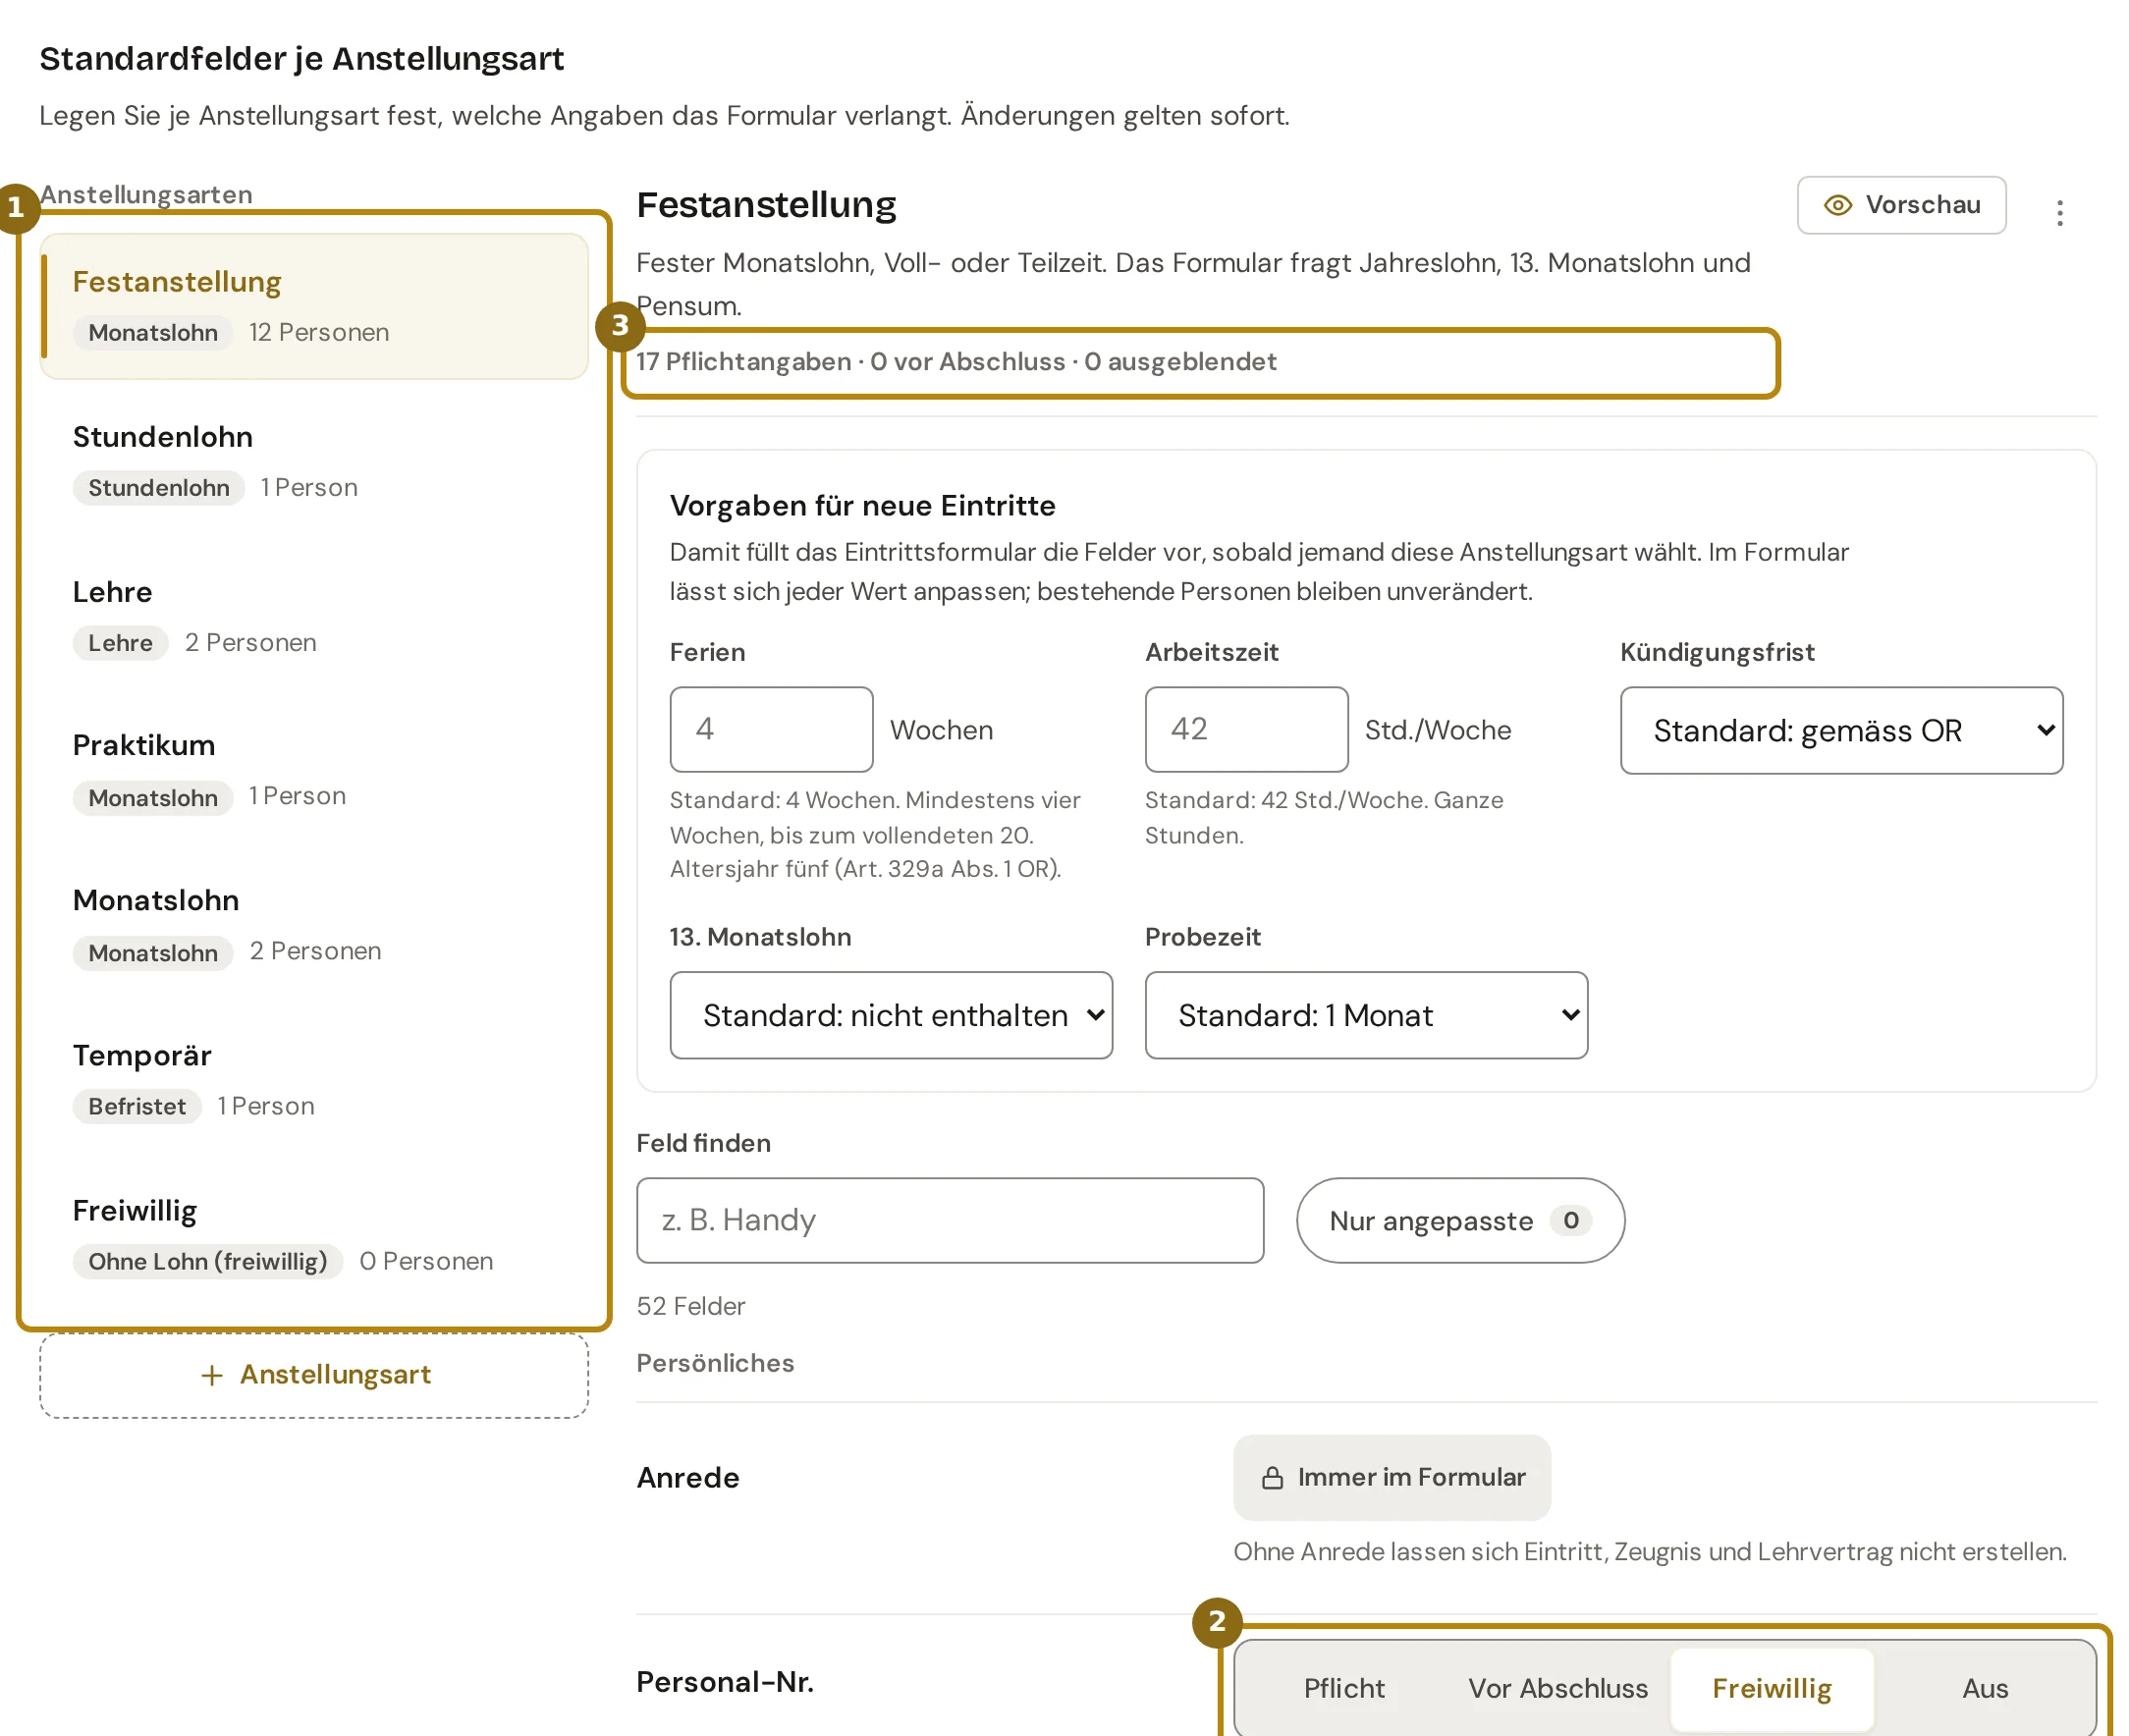
Task: Turn Personal-Nr. field to Aus
Action: (x=1983, y=1688)
